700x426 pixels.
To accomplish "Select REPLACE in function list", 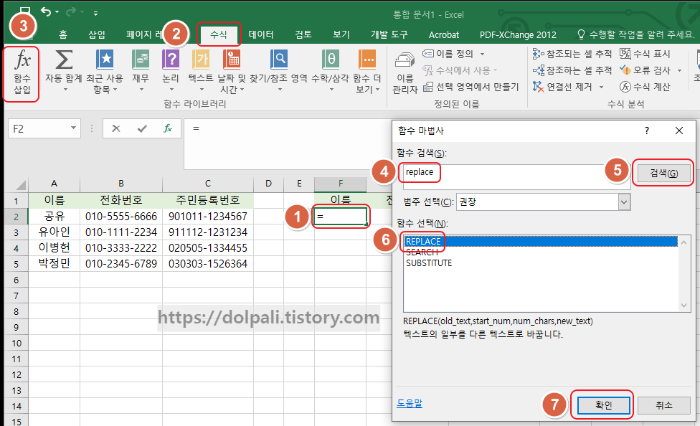I will [541, 242].
